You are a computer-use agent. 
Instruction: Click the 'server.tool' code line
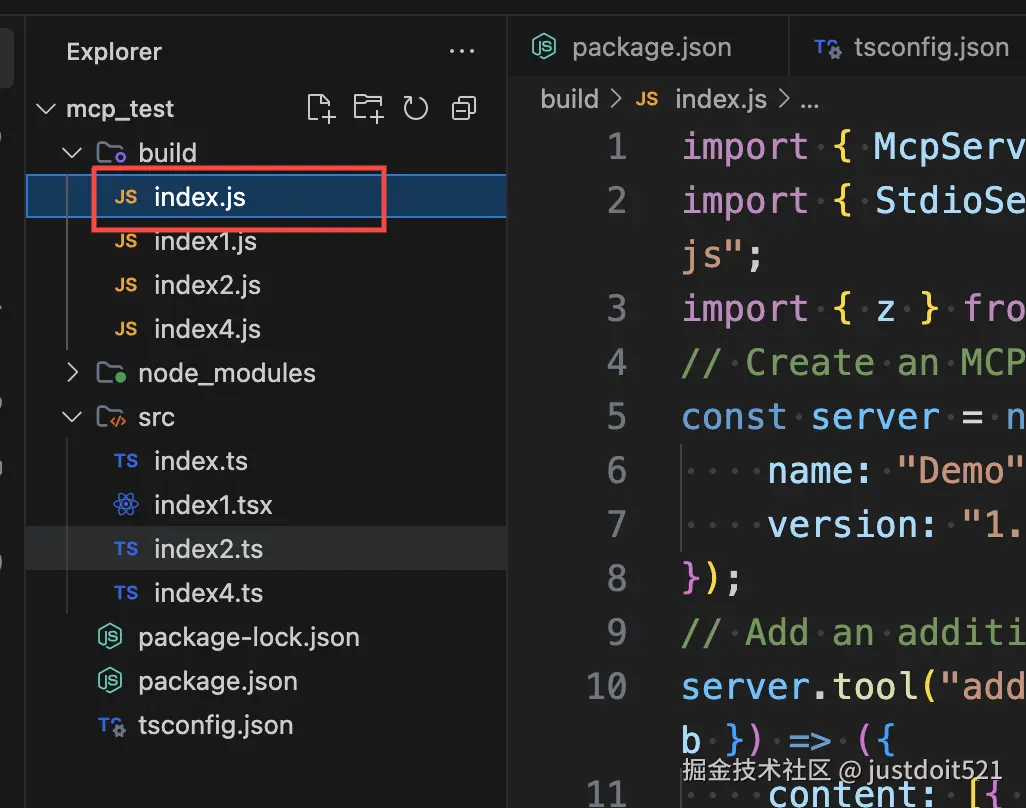(x=853, y=687)
